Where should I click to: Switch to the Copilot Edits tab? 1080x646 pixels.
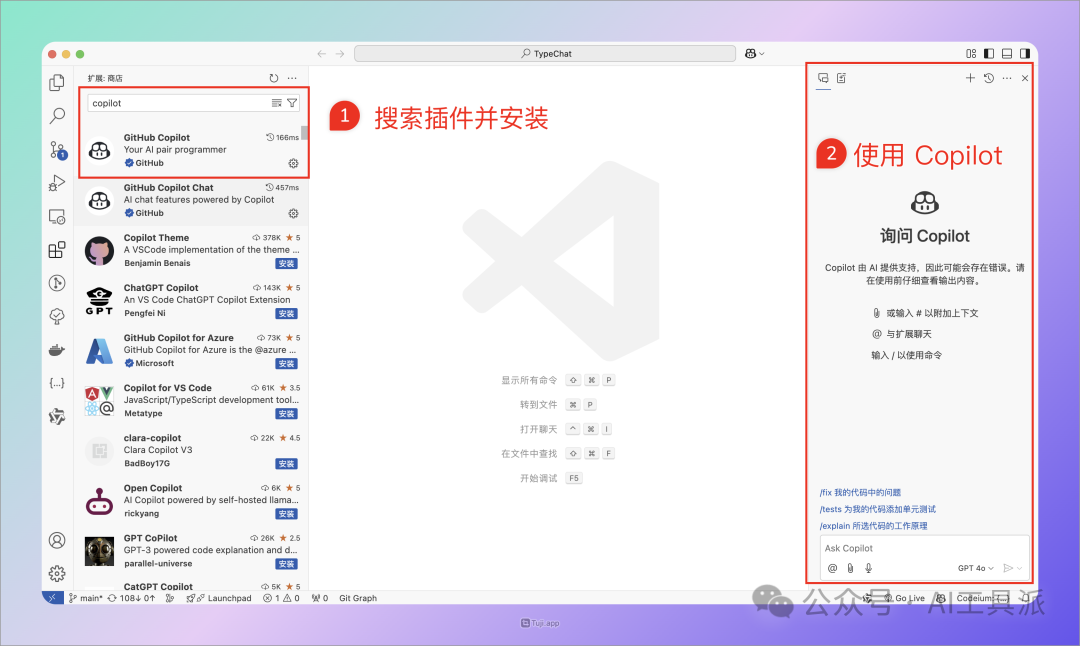[842, 79]
